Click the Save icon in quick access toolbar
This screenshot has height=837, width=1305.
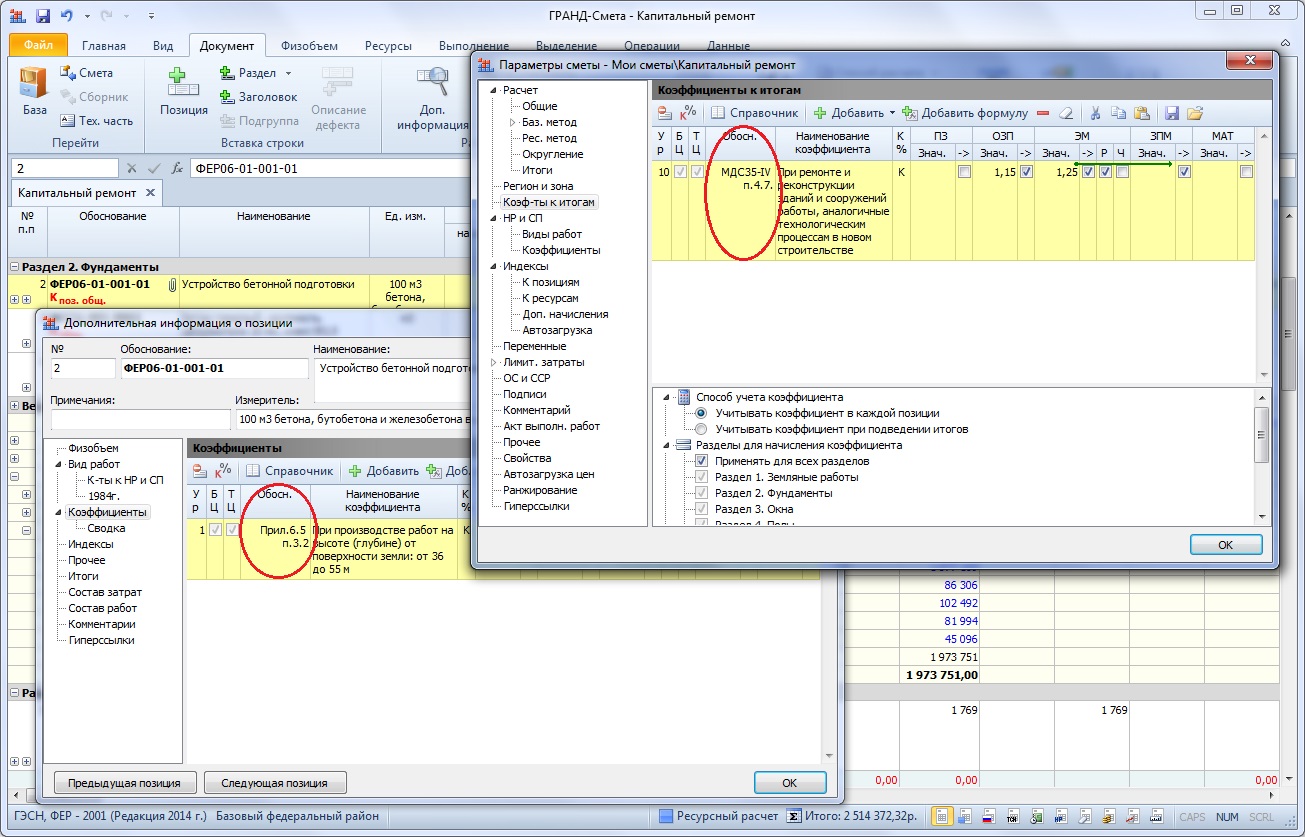click(x=42, y=16)
